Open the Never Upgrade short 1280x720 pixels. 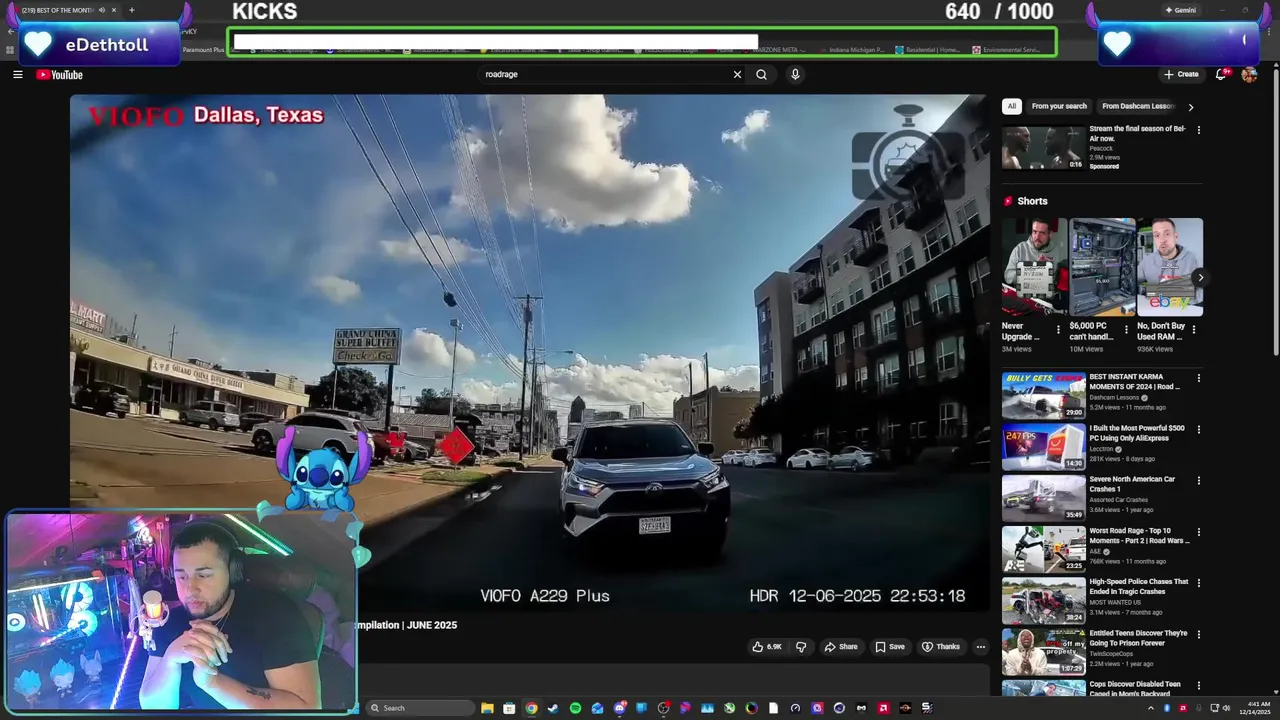coord(1034,267)
